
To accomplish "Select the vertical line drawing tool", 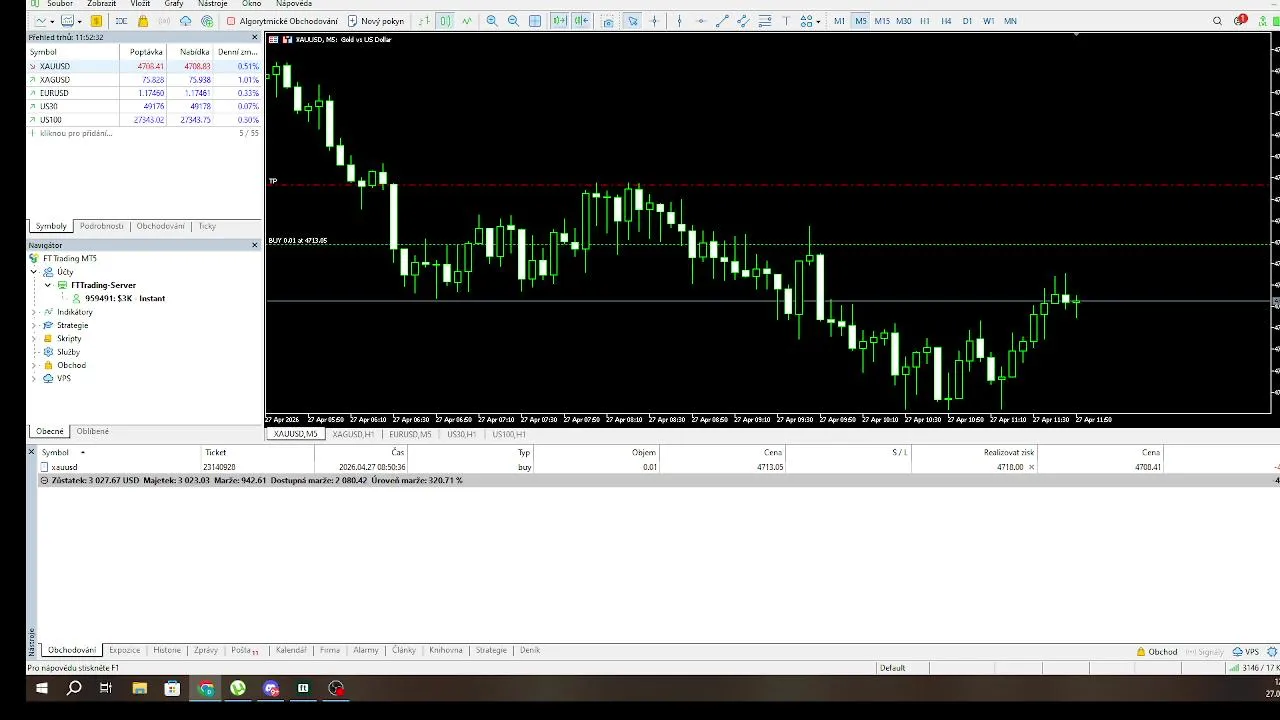I will 680,21.
